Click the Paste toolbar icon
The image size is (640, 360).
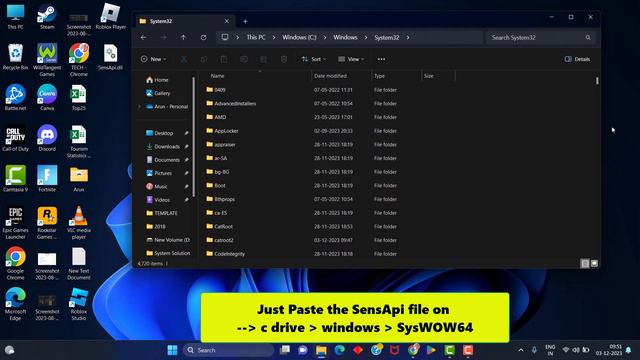click(x=224, y=59)
